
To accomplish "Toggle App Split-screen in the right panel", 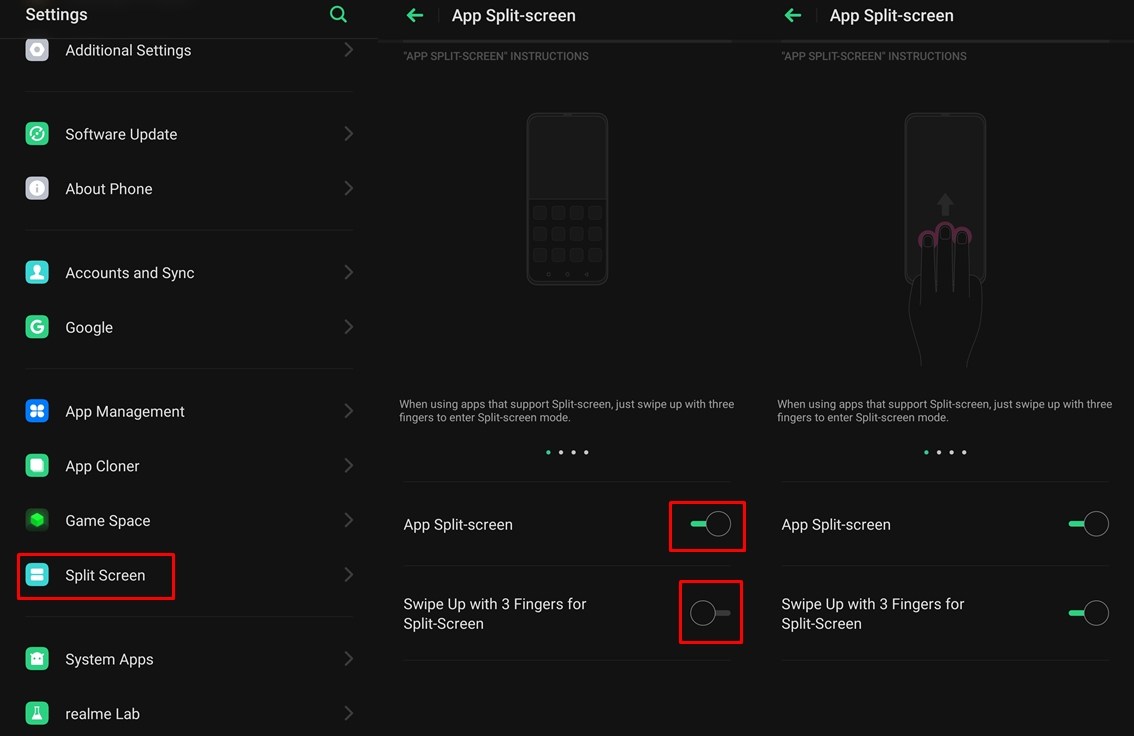I will (1088, 524).
